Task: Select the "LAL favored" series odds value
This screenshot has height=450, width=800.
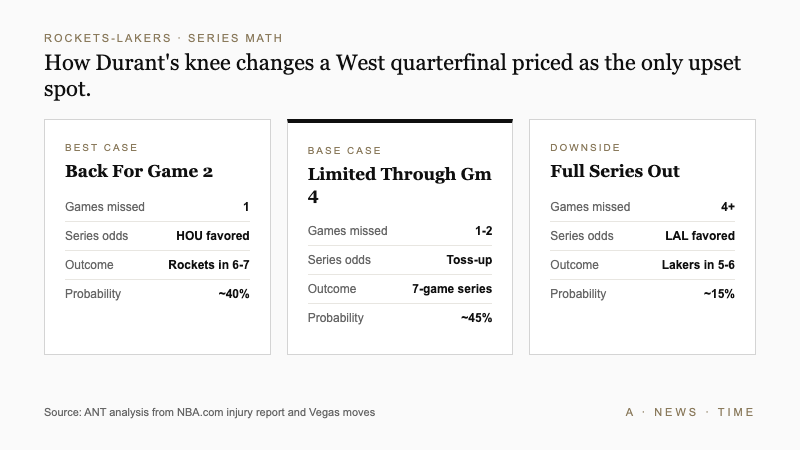Action: coord(700,236)
